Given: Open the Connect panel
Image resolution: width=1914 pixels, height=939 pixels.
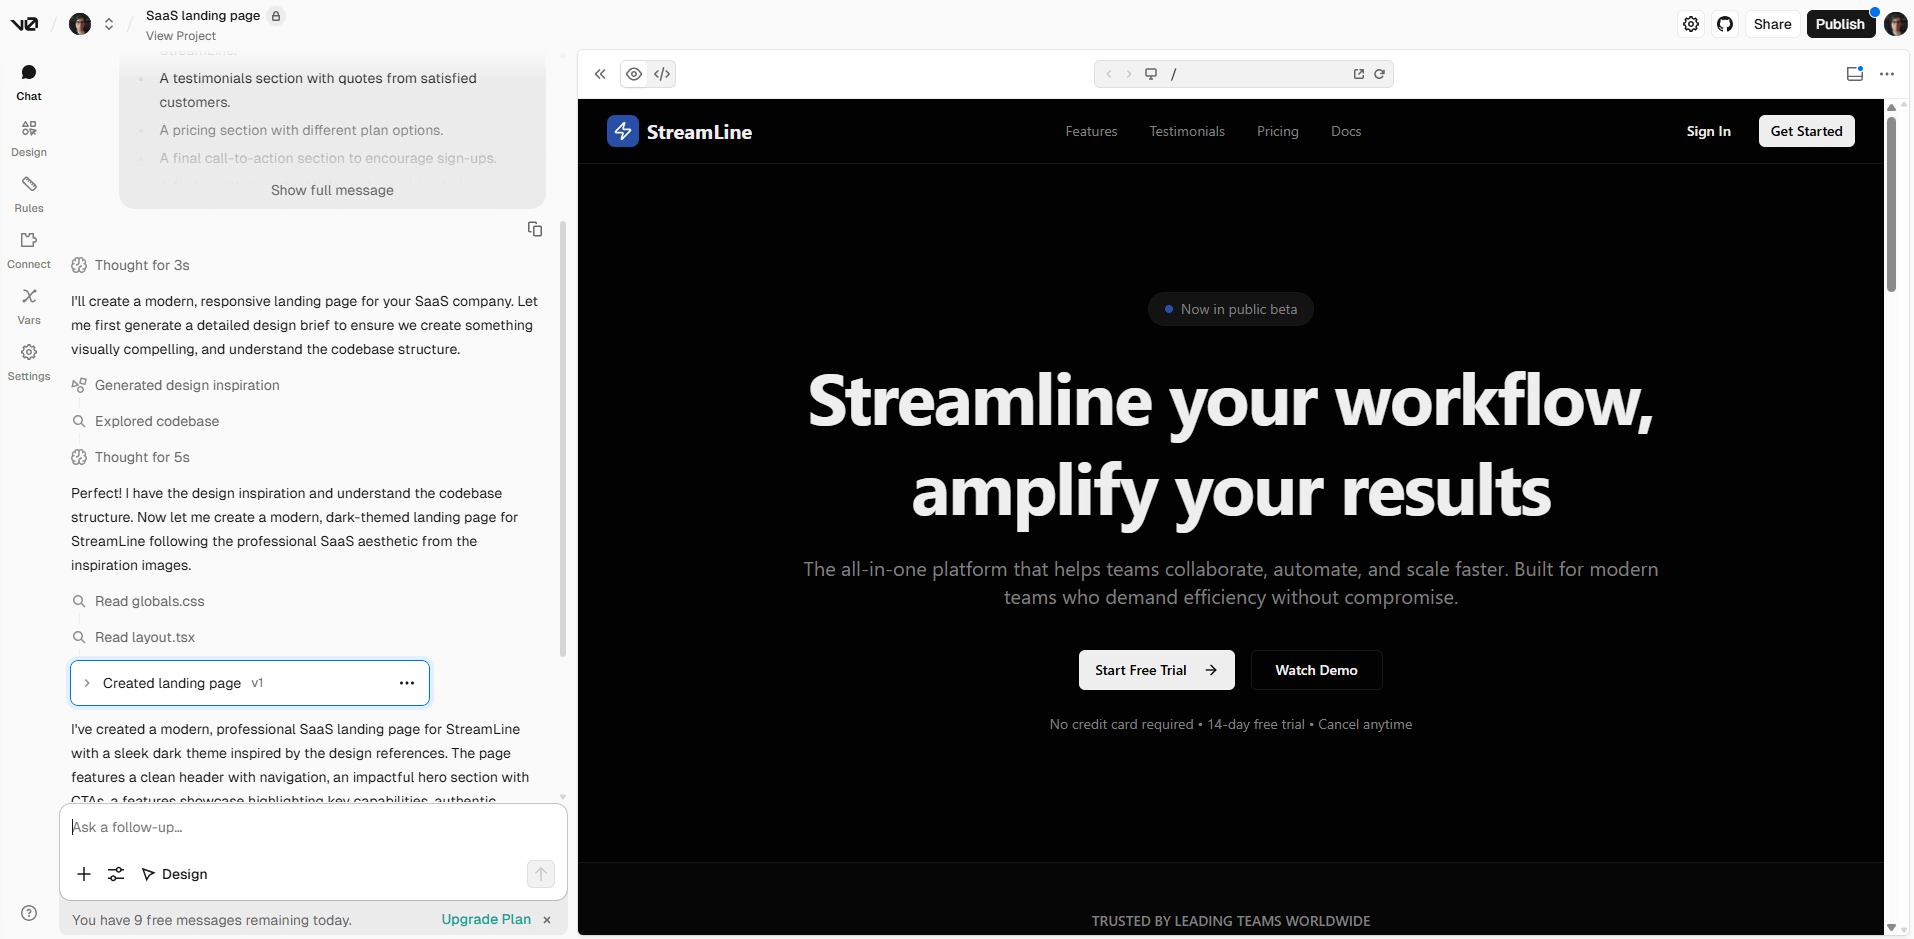Looking at the screenshot, I should tap(28, 249).
